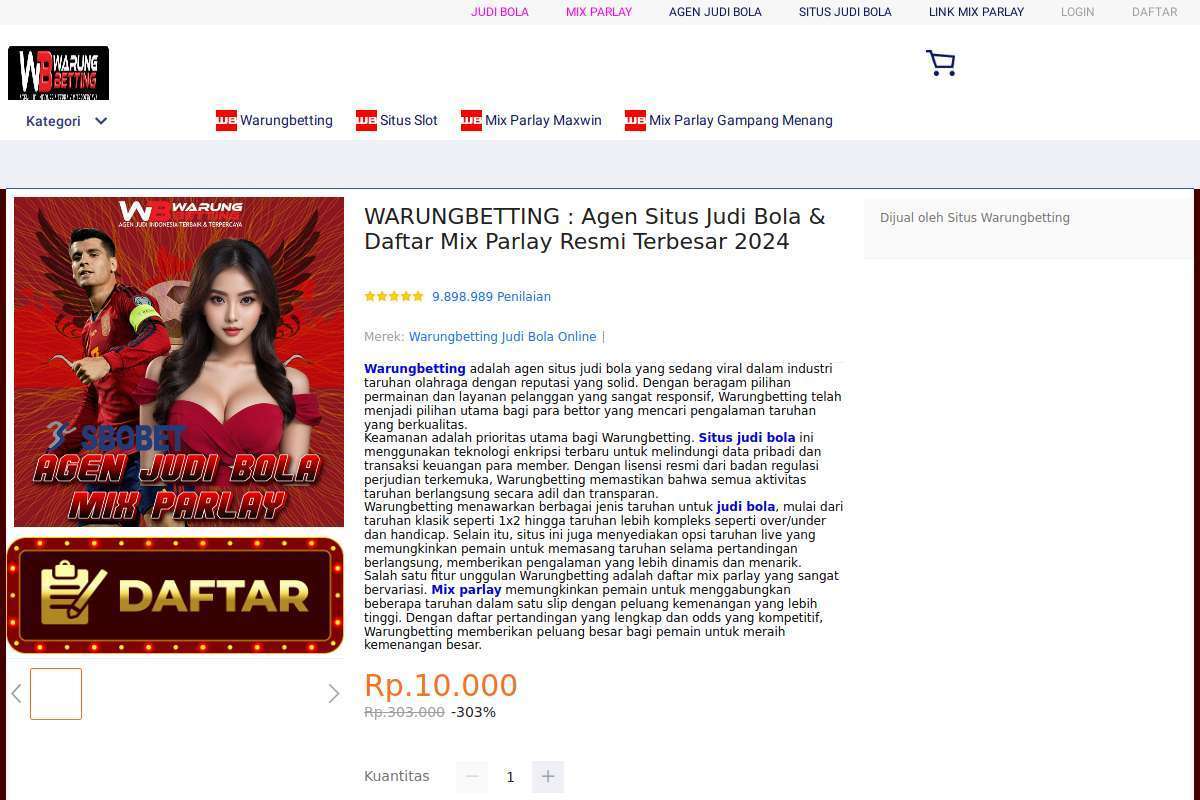Open the shopping cart icon
1200x800 pixels.
click(x=940, y=64)
